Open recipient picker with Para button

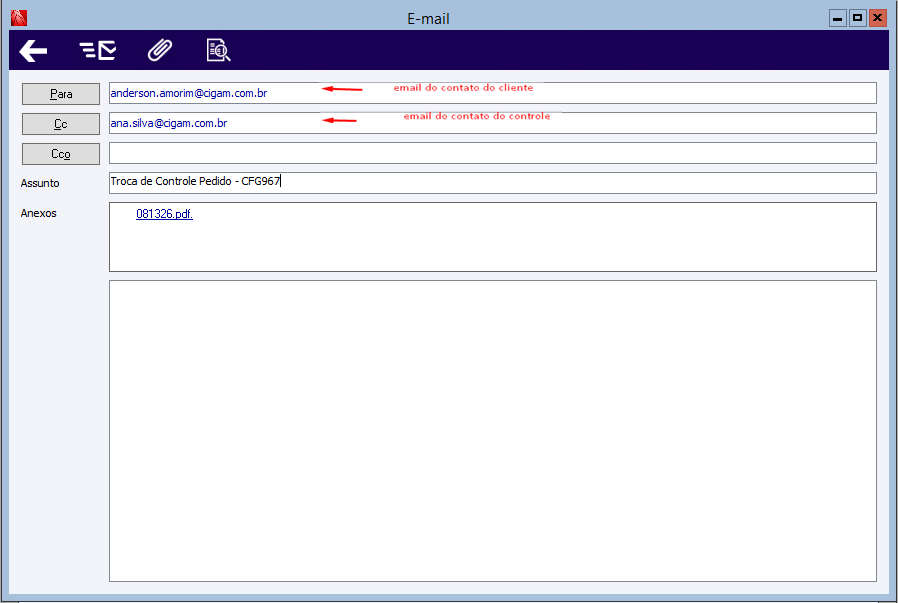[61, 94]
